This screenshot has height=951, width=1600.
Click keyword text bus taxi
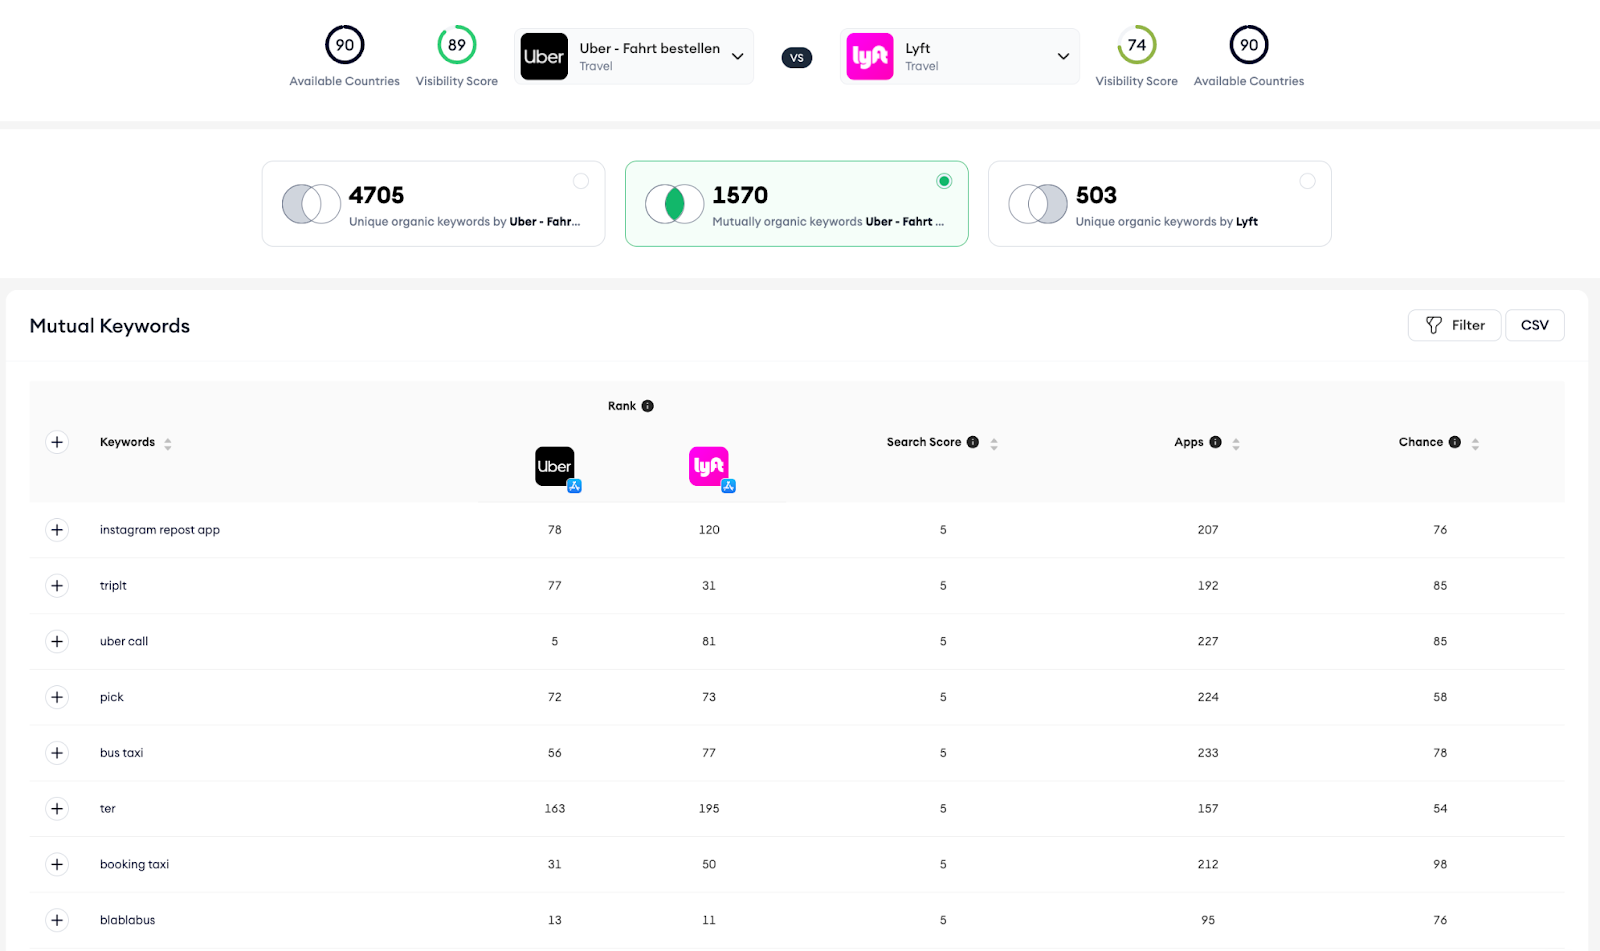[x=121, y=753]
